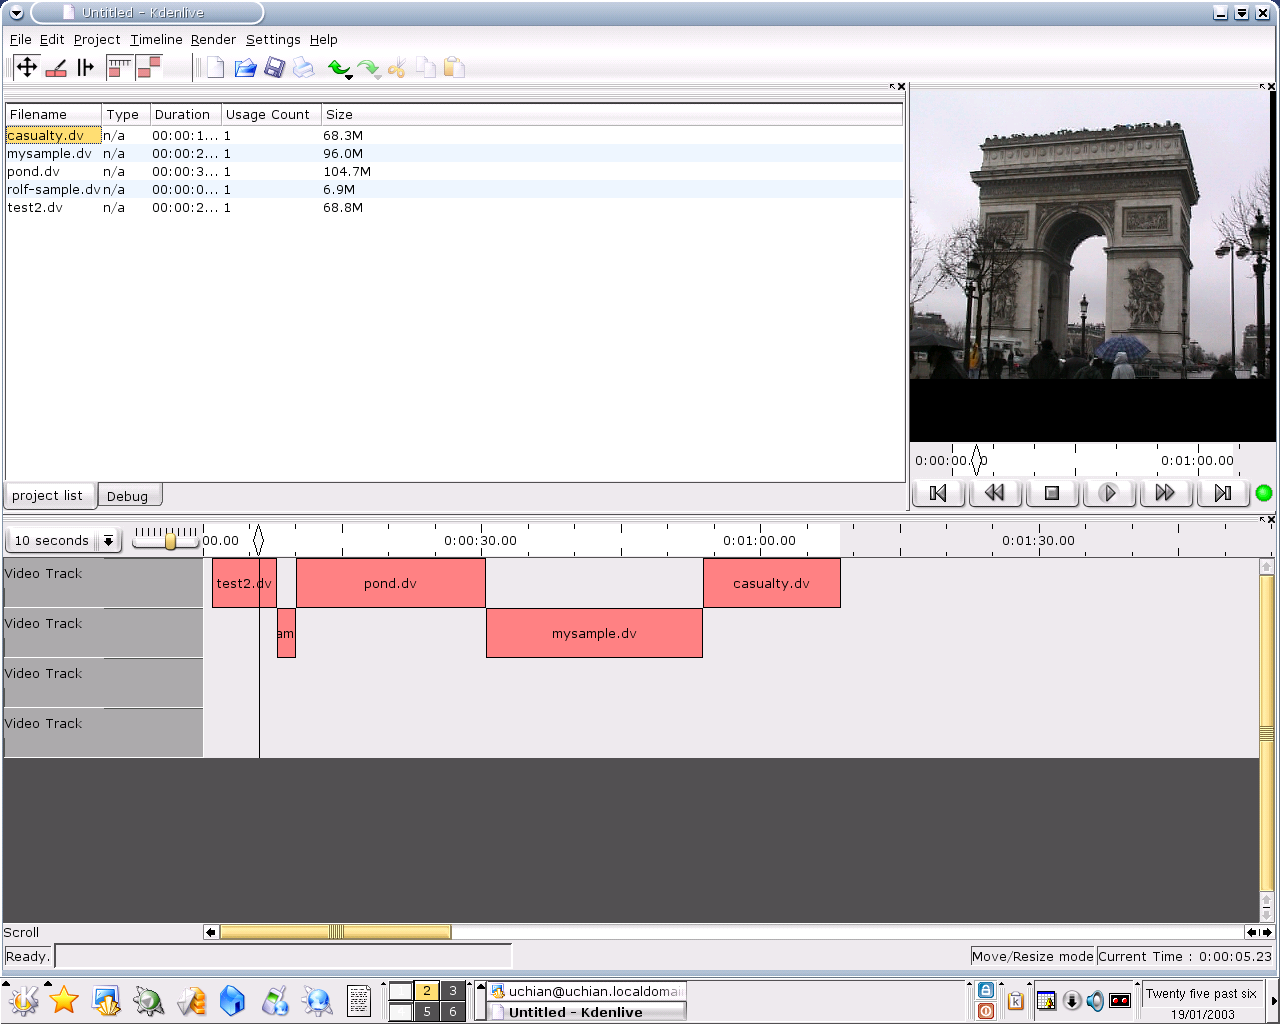1280x1024 pixels.
Task: Switch to the Debug tab
Action: pos(127,496)
